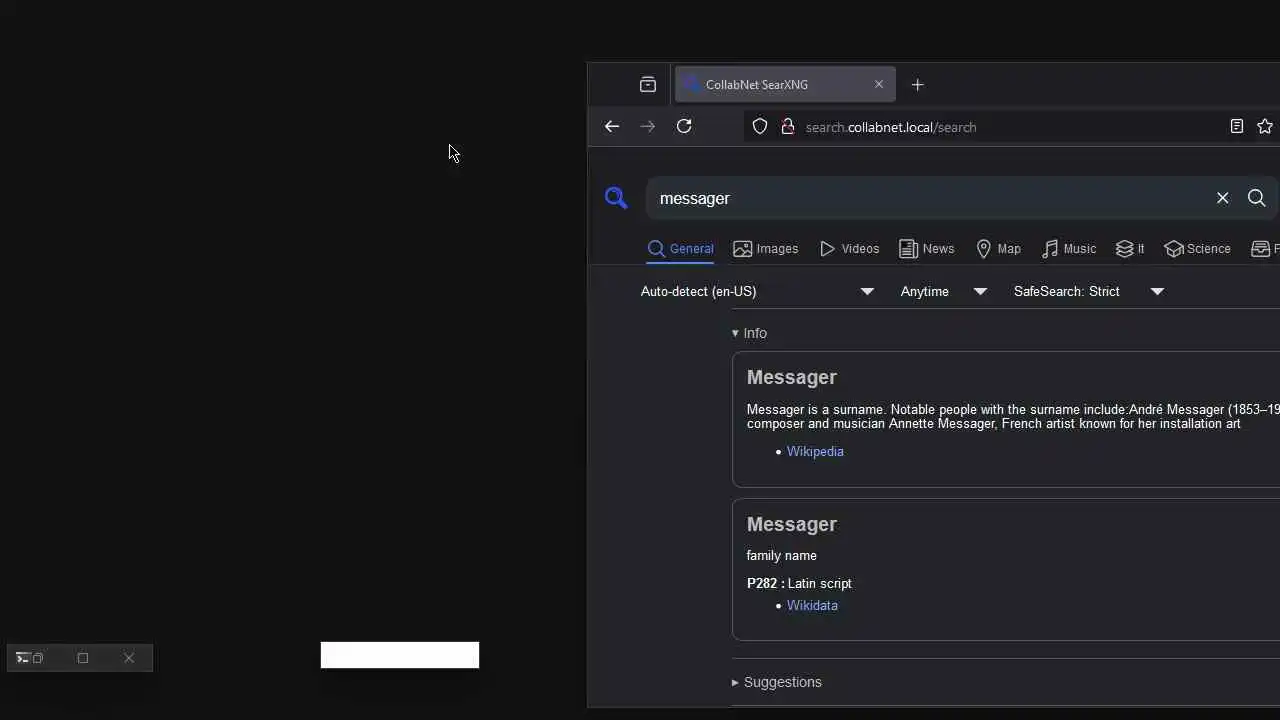The width and height of the screenshot is (1280, 720).
Task: Click the first Messager infobox heading
Action: [x=791, y=377]
